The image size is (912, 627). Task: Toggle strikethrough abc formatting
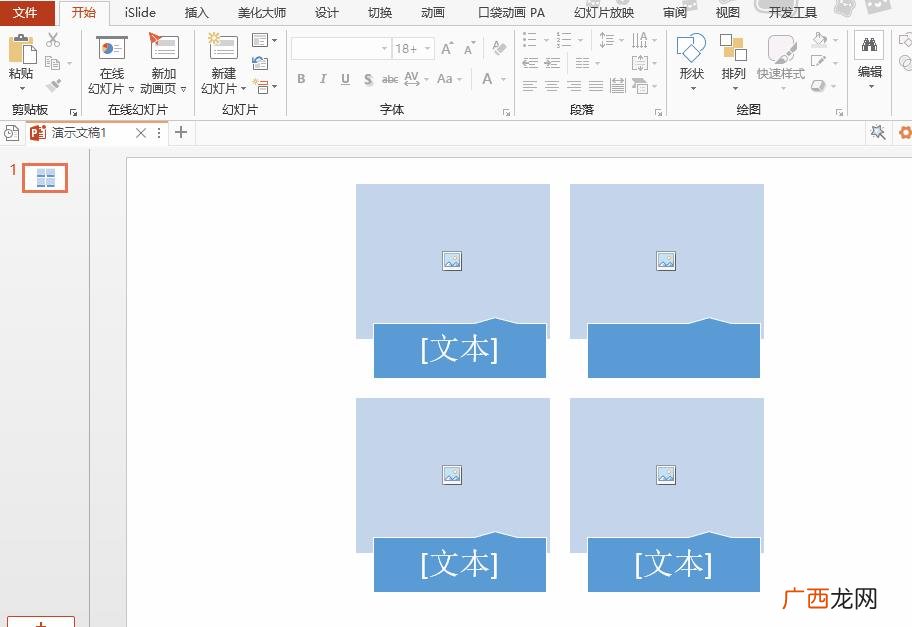[390, 79]
